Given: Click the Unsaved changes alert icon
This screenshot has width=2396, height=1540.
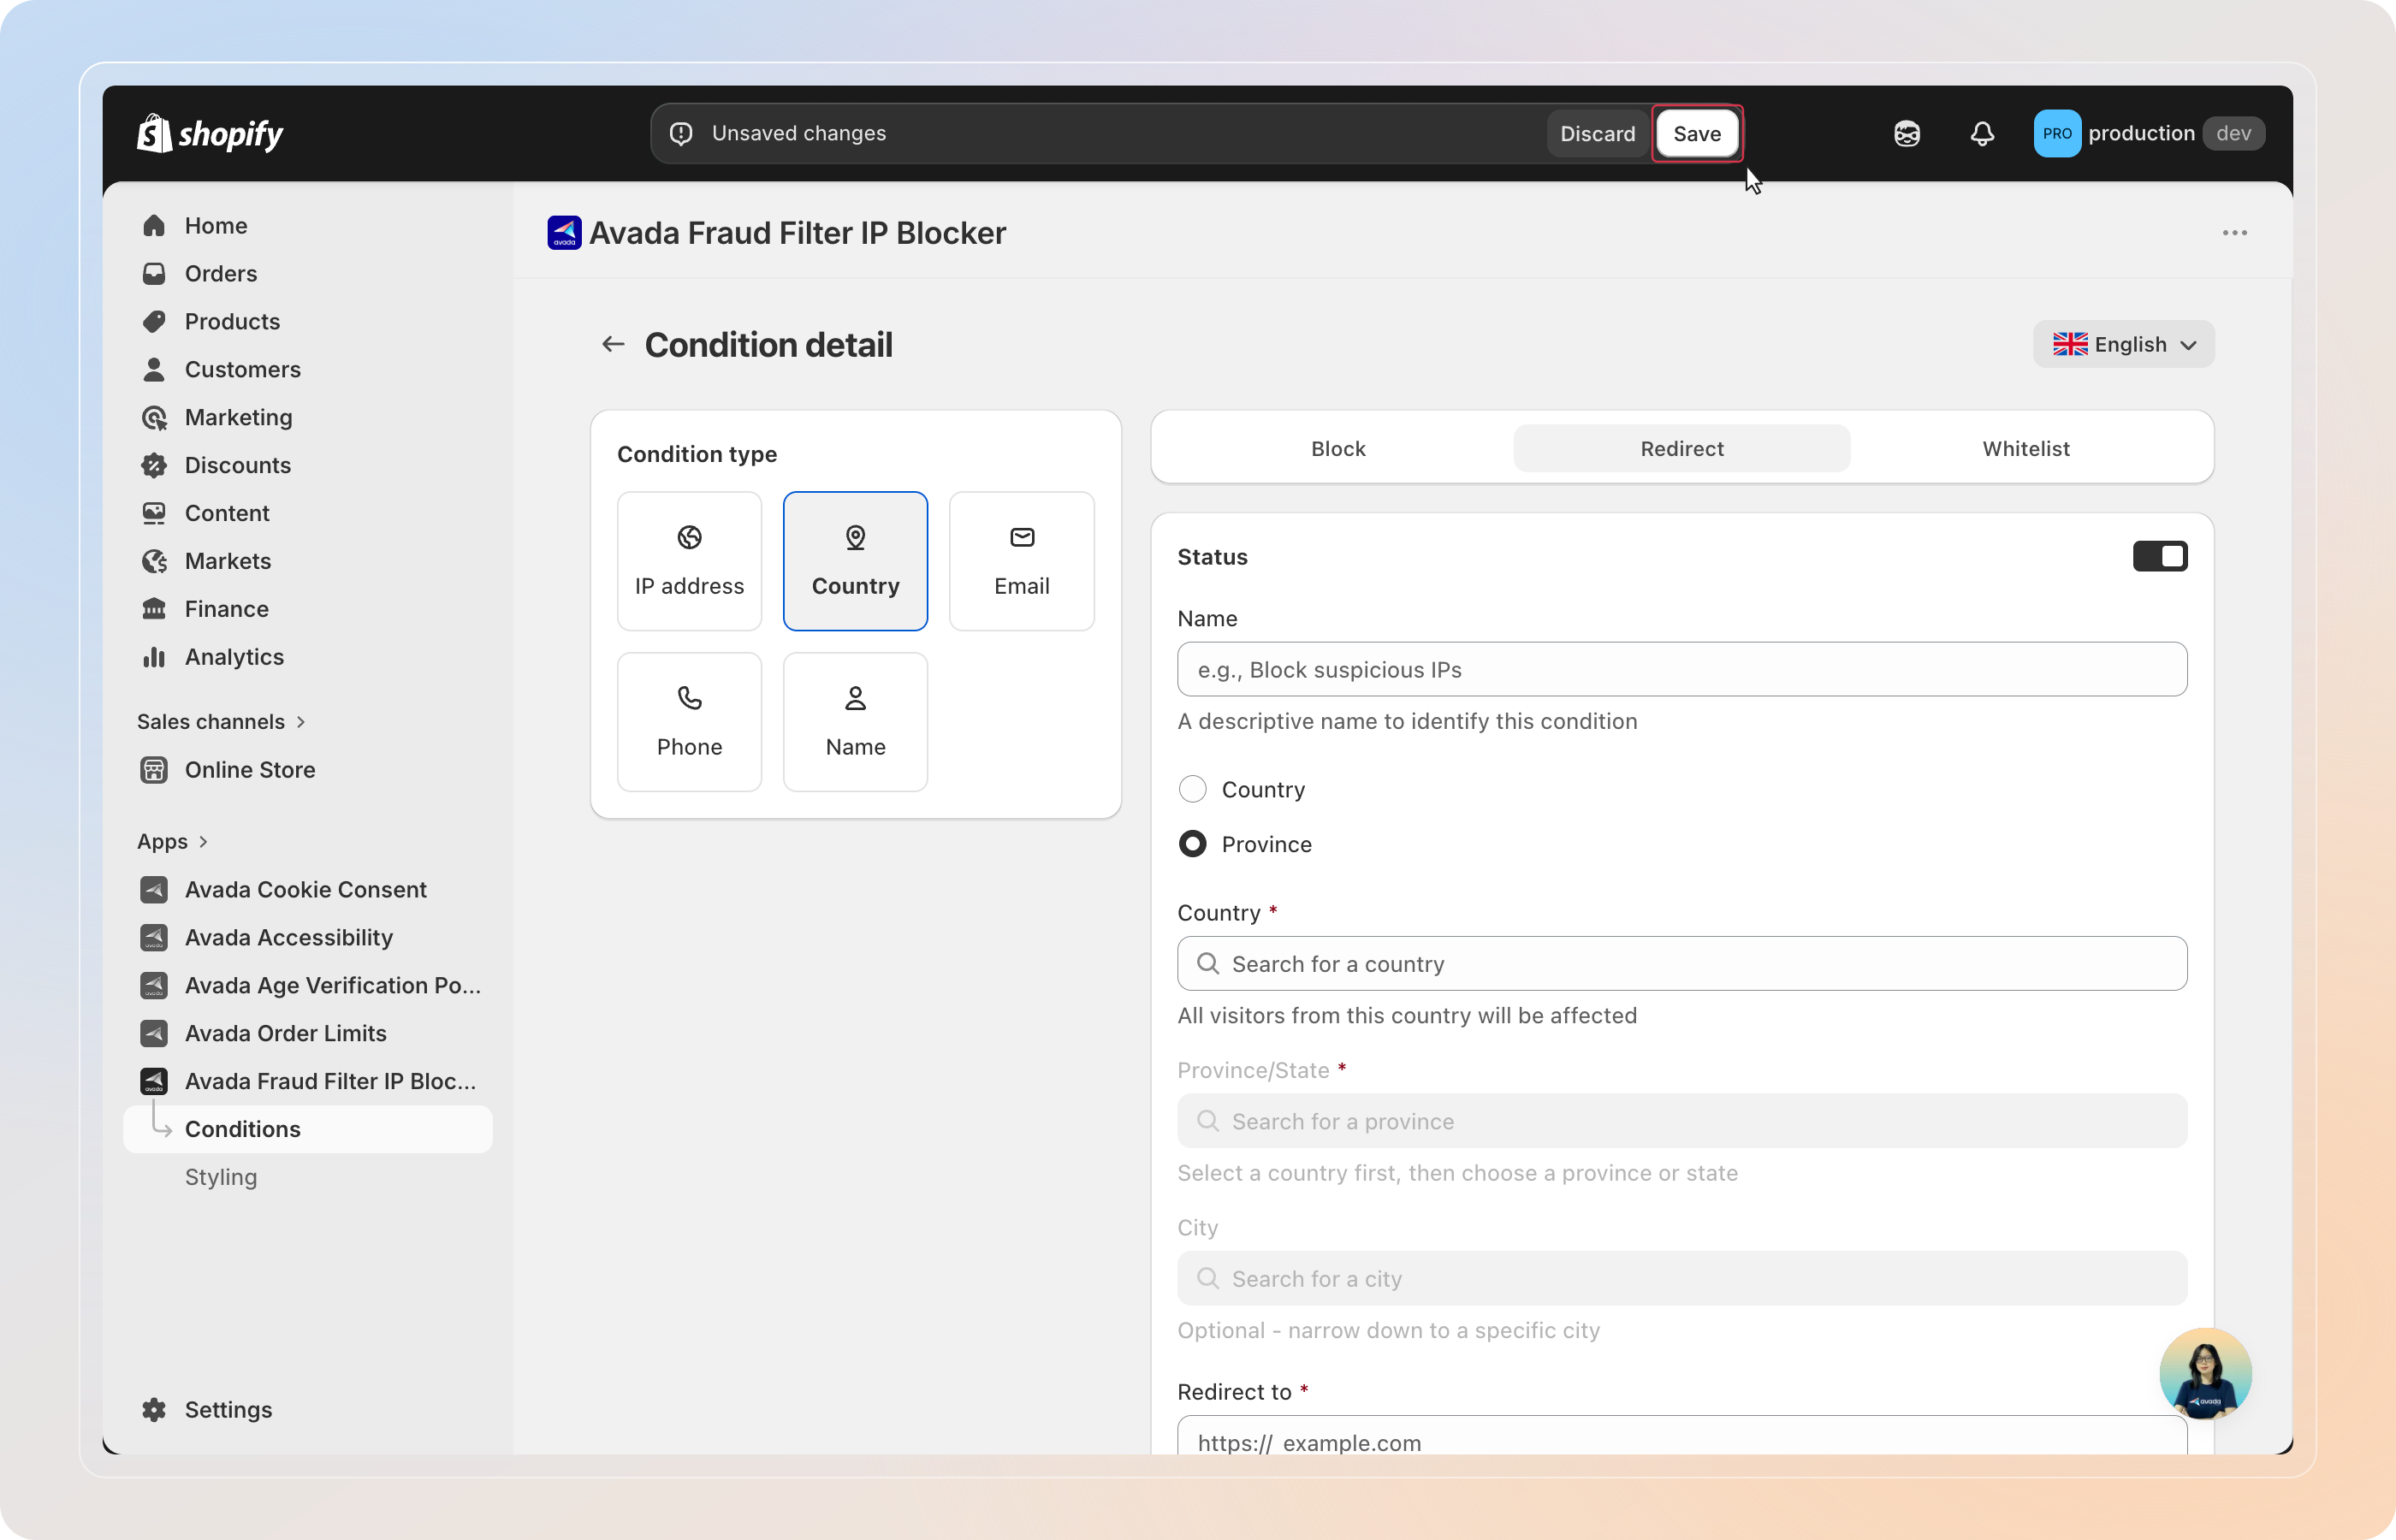Looking at the screenshot, I should tap(681, 133).
